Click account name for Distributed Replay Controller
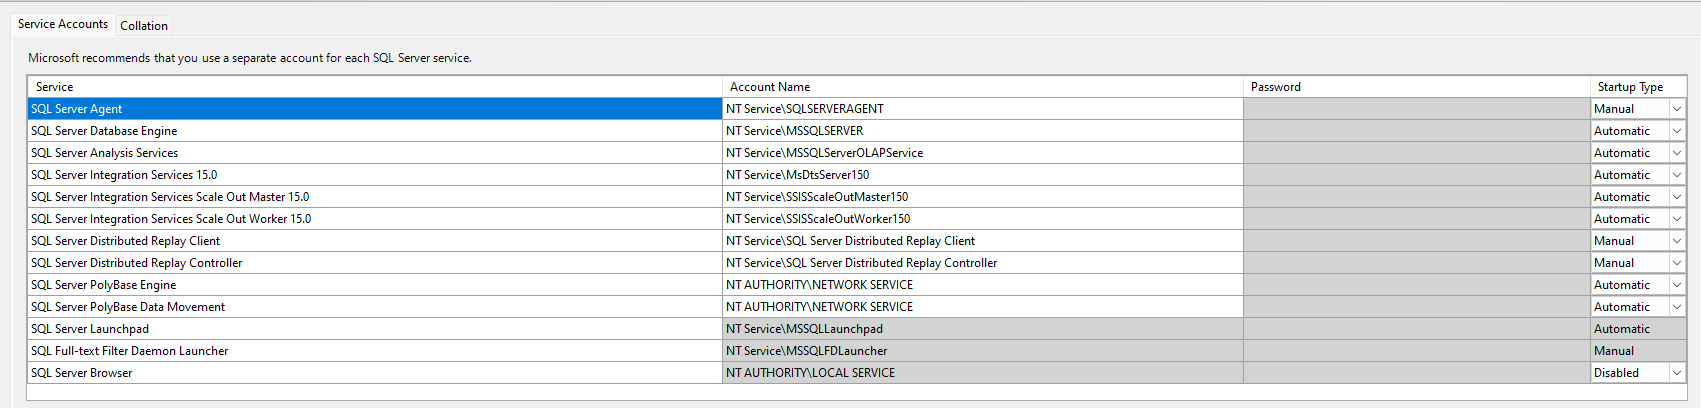The width and height of the screenshot is (1701, 408). click(x=983, y=263)
